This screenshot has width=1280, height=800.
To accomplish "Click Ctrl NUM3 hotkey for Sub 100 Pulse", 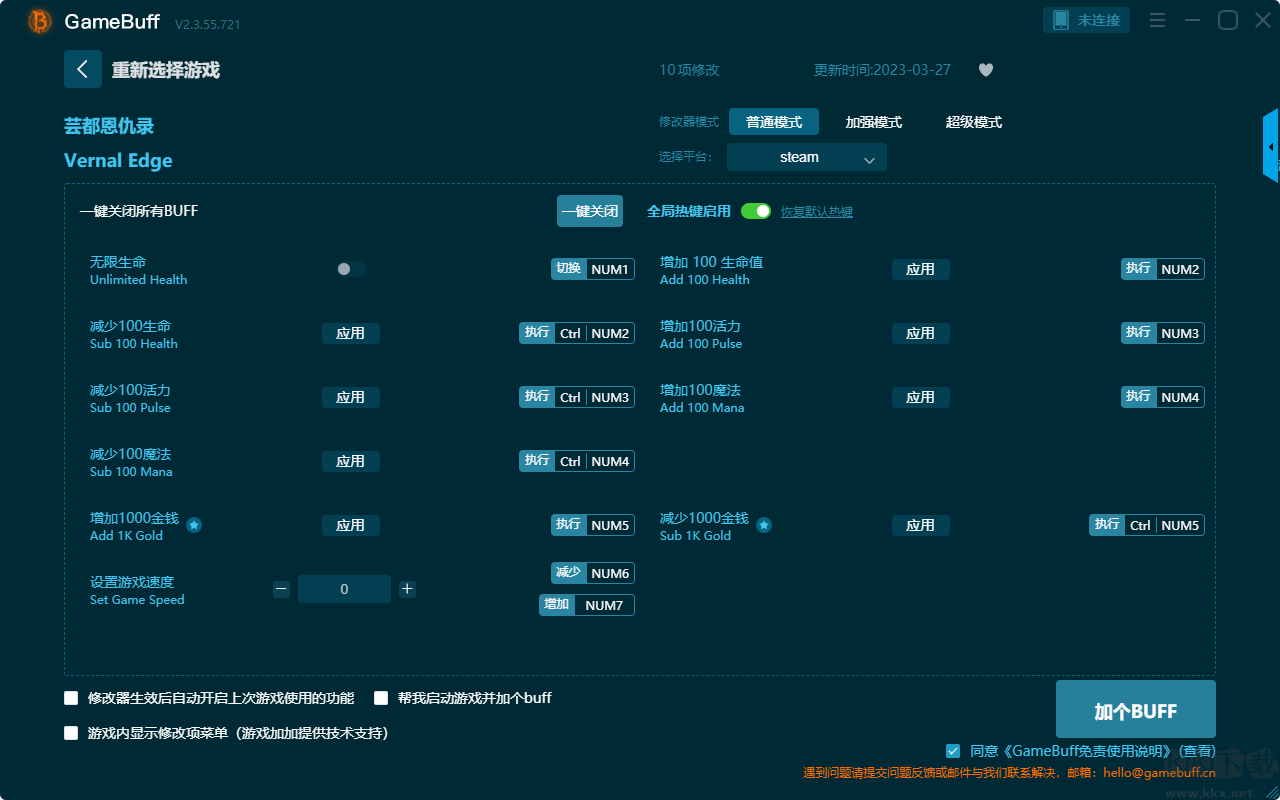I will (577, 397).
